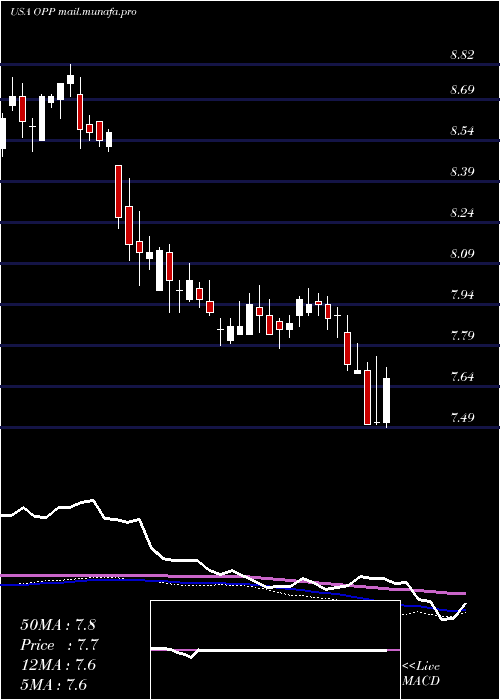The width and height of the screenshot is (500, 700).
Task: Click the 7.94 price axis label
Action: 462,295
